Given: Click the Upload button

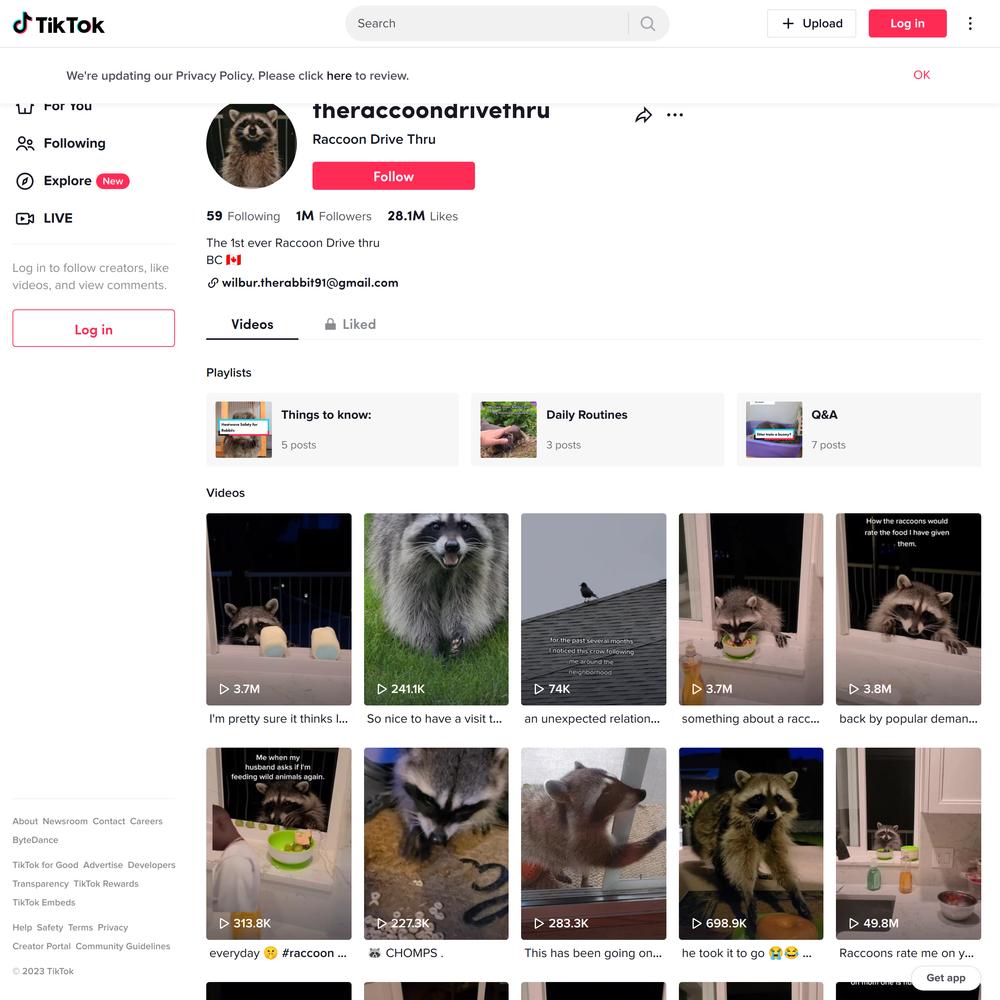Looking at the screenshot, I should tap(811, 24).
